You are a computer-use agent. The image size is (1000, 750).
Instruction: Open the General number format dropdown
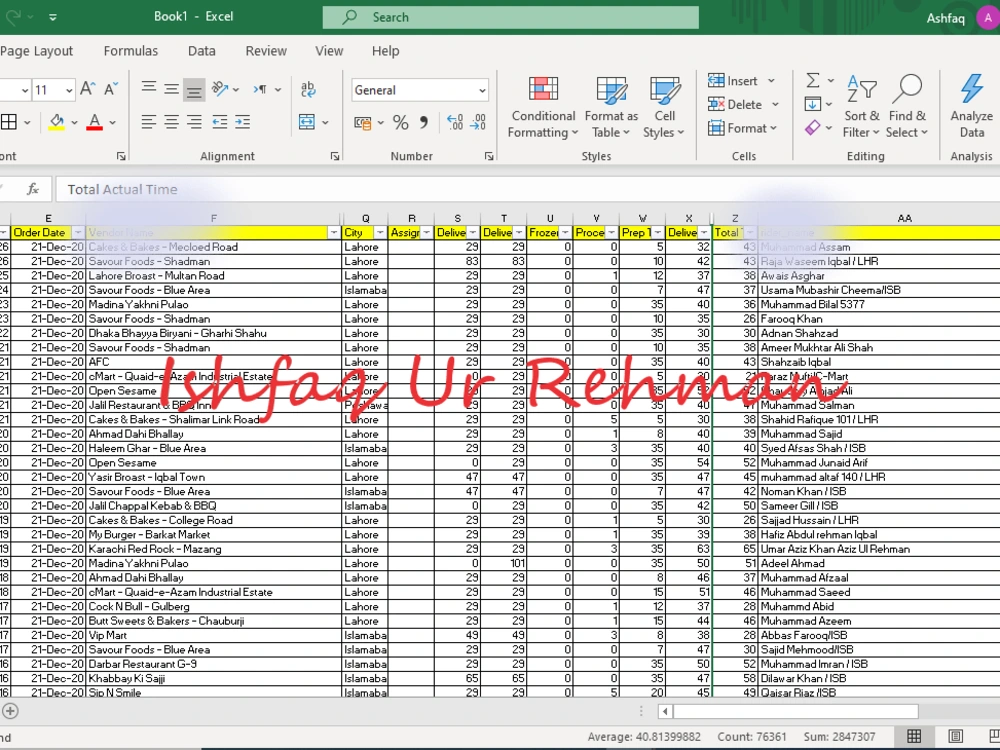pos(482,91)
